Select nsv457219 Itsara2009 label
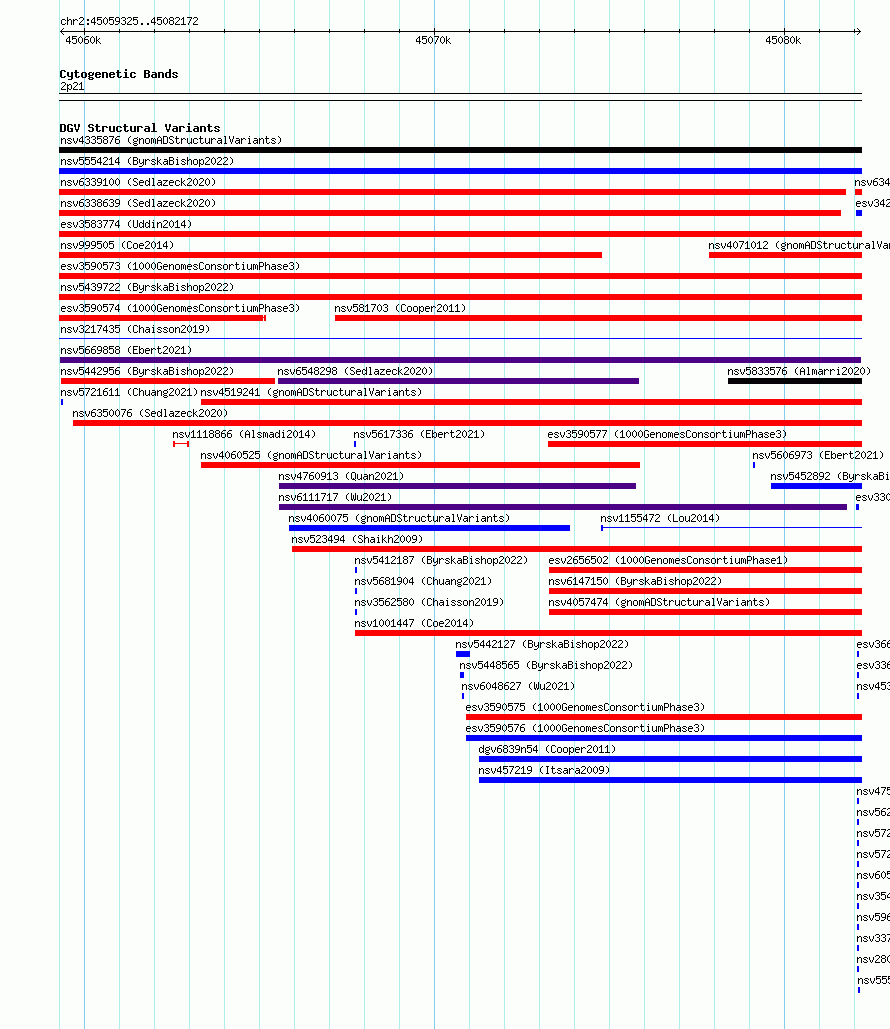This screenshot has width=890, height=1029. (x=544, y=770)
